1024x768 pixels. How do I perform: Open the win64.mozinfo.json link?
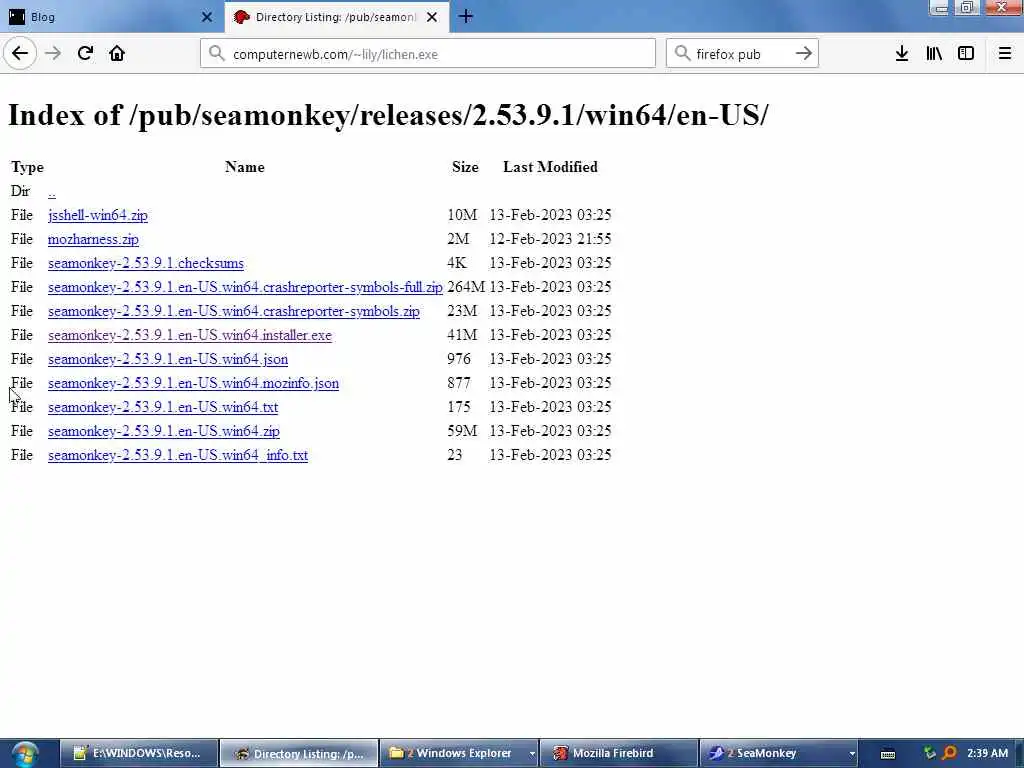coord(193,383)
